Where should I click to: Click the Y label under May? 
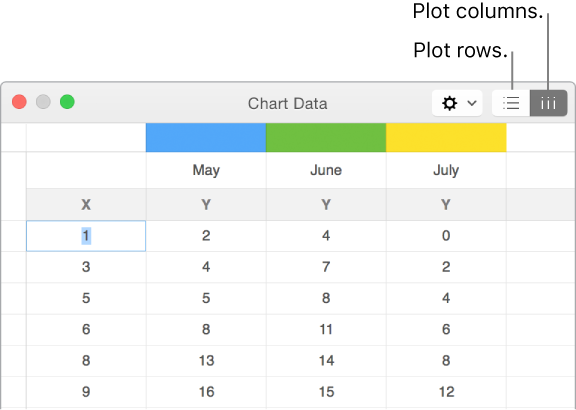click(206, 205)
